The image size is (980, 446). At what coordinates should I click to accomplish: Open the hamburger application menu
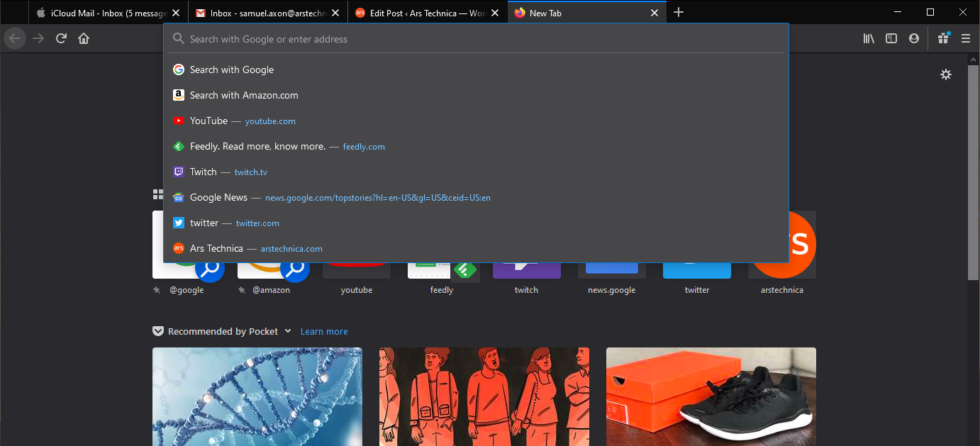(965, 39)
